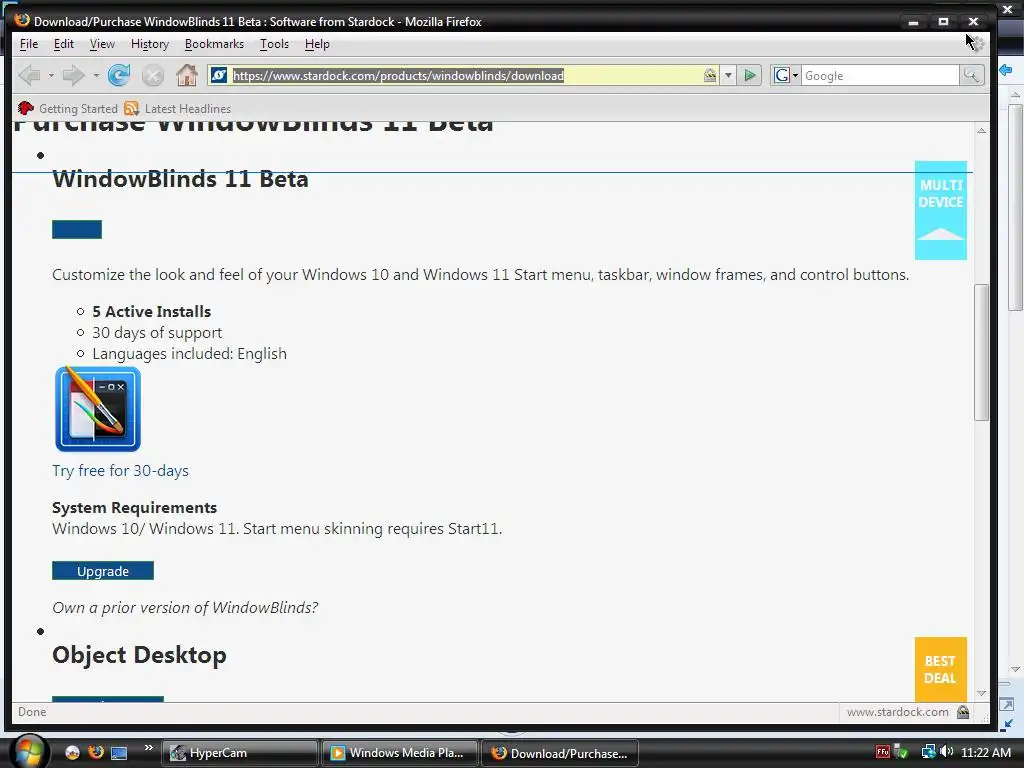The height and width of the screenshot is (768, 1024).
Task: Expand the quick launch overflow chevron
Action: click(x=149, y=748)
